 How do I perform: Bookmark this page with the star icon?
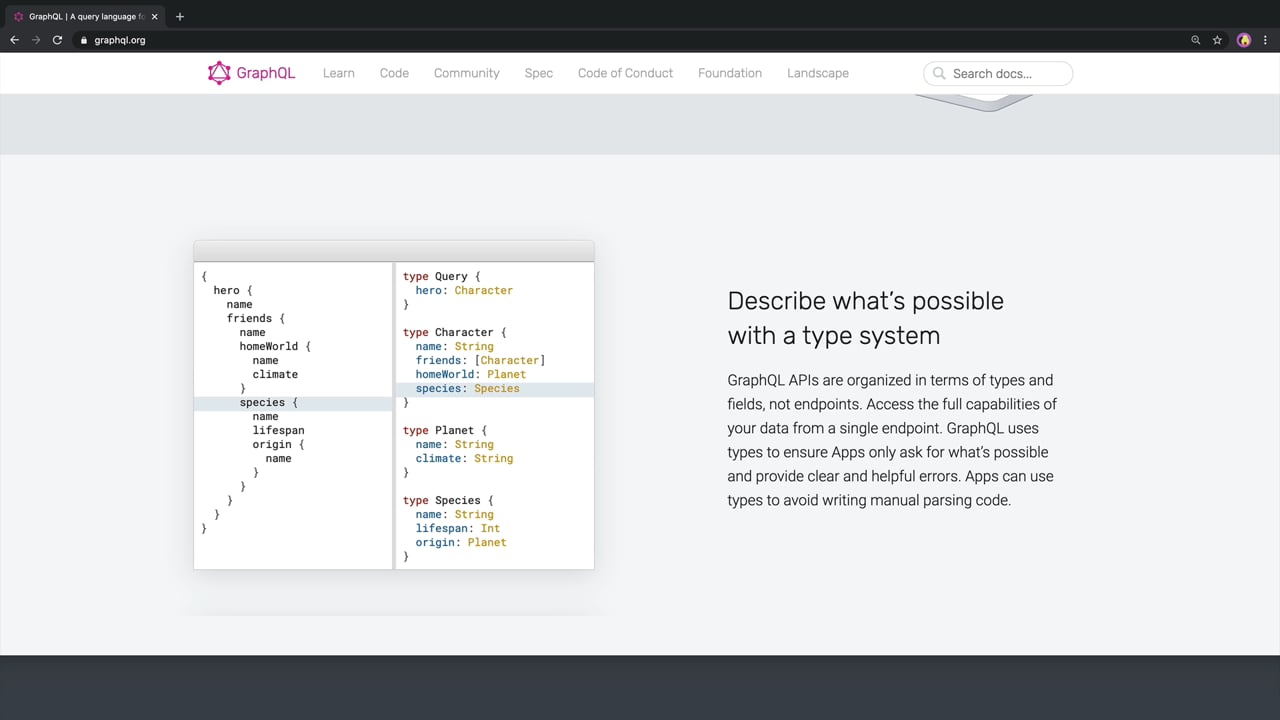pyautogui.click(x=1217, y=40)
